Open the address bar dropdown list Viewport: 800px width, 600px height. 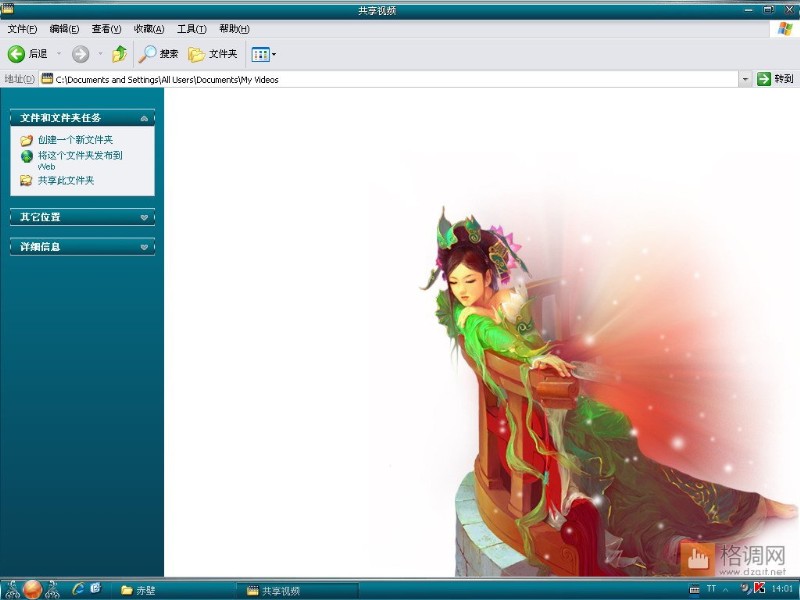pos(745,79)
